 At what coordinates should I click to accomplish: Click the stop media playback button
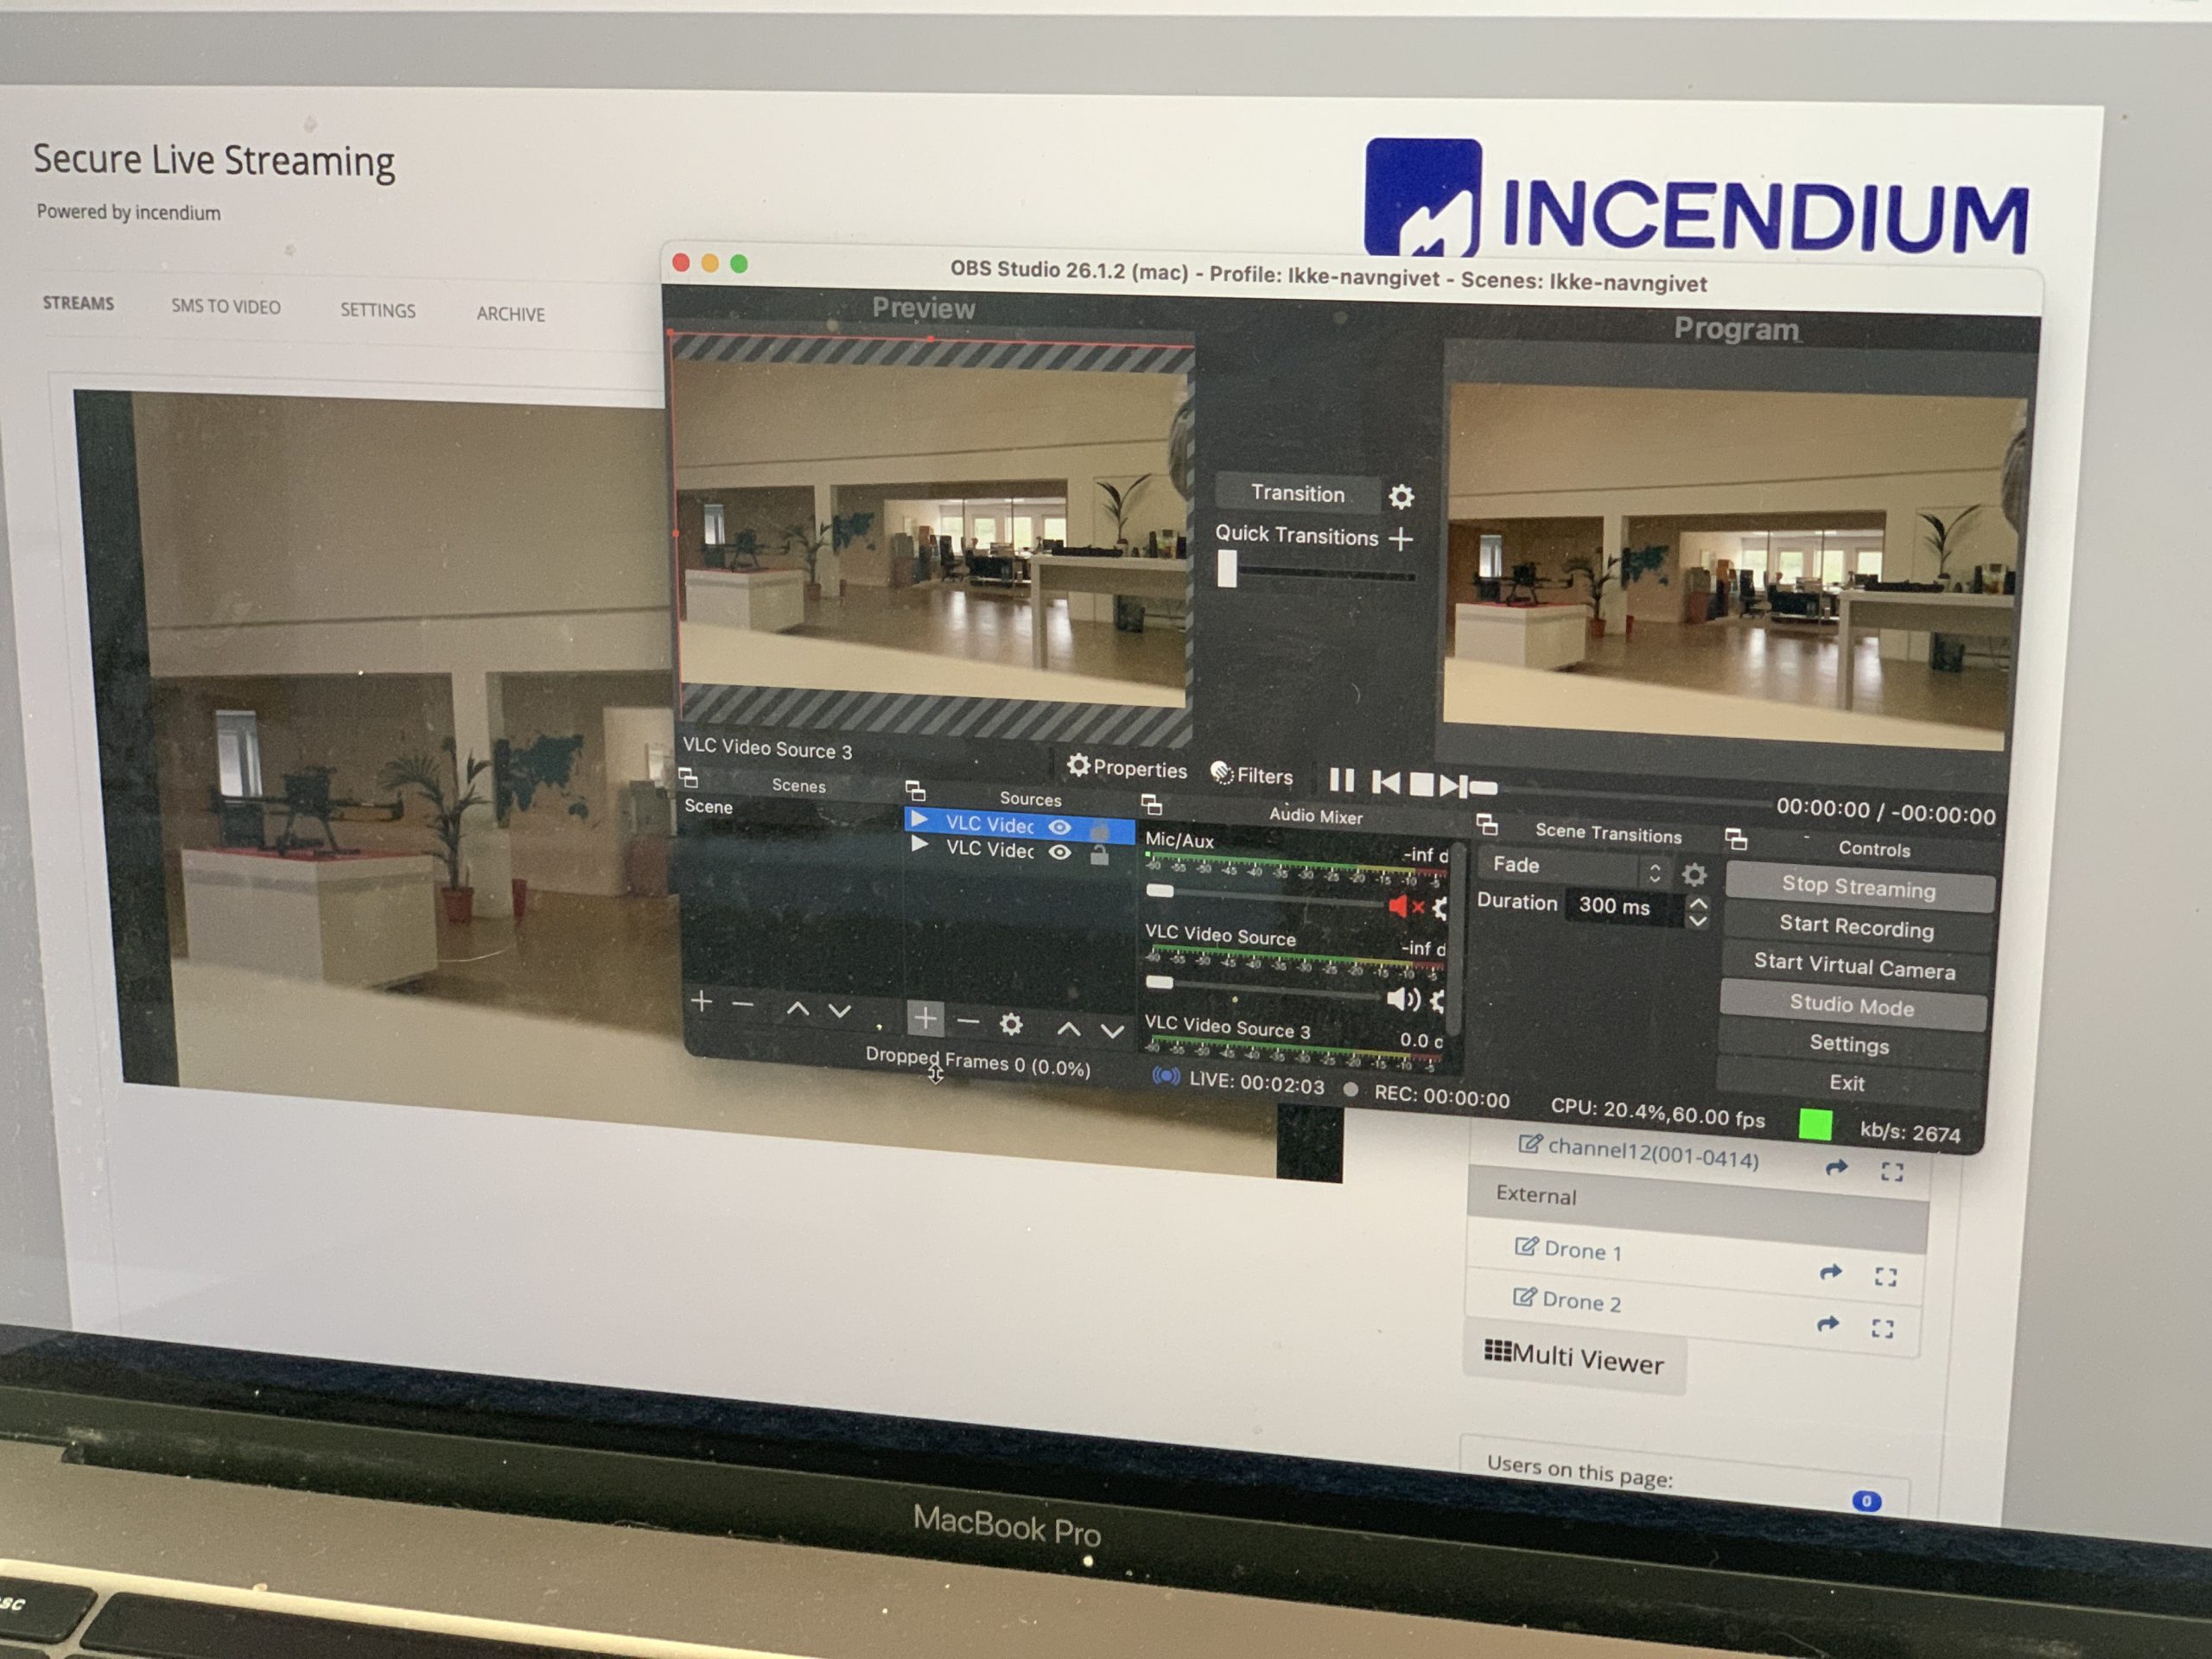1421,784
